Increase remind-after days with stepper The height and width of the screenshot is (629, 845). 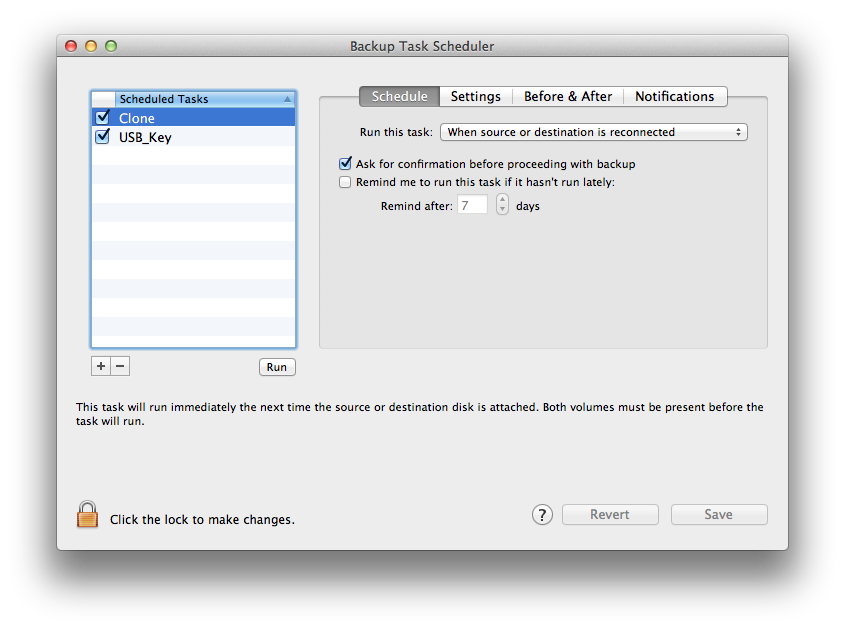[502, 199]
